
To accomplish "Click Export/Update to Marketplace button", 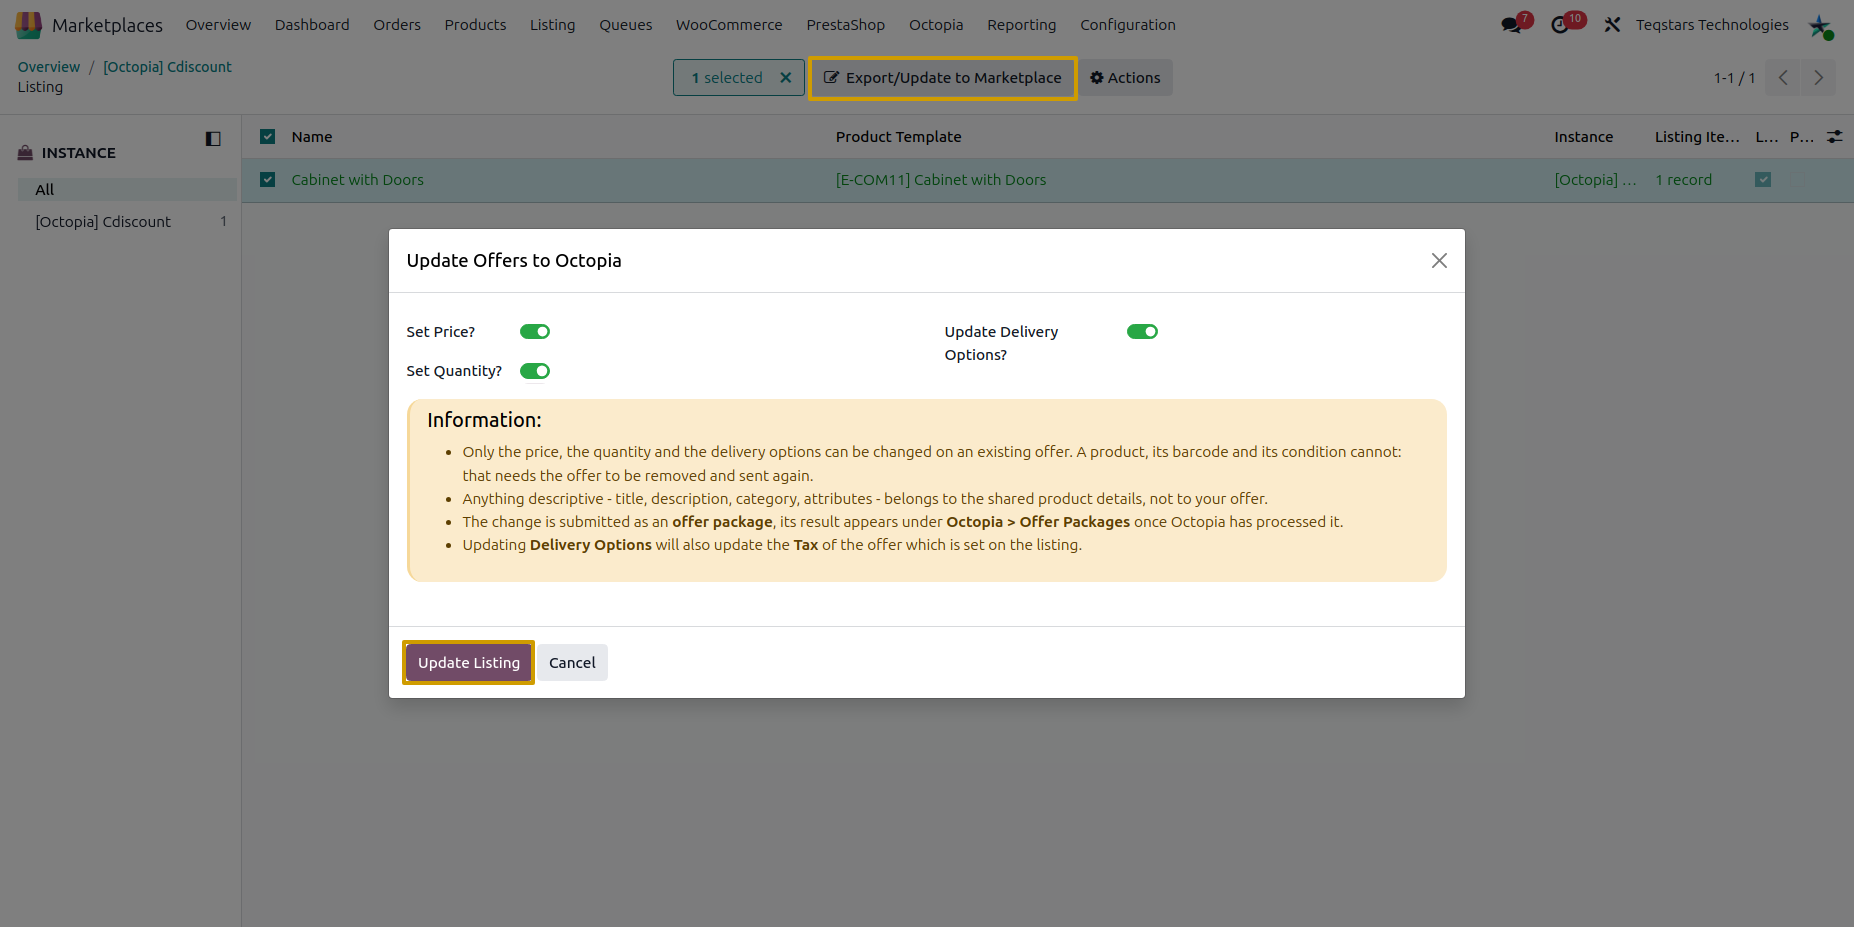I will coord(942,78).
